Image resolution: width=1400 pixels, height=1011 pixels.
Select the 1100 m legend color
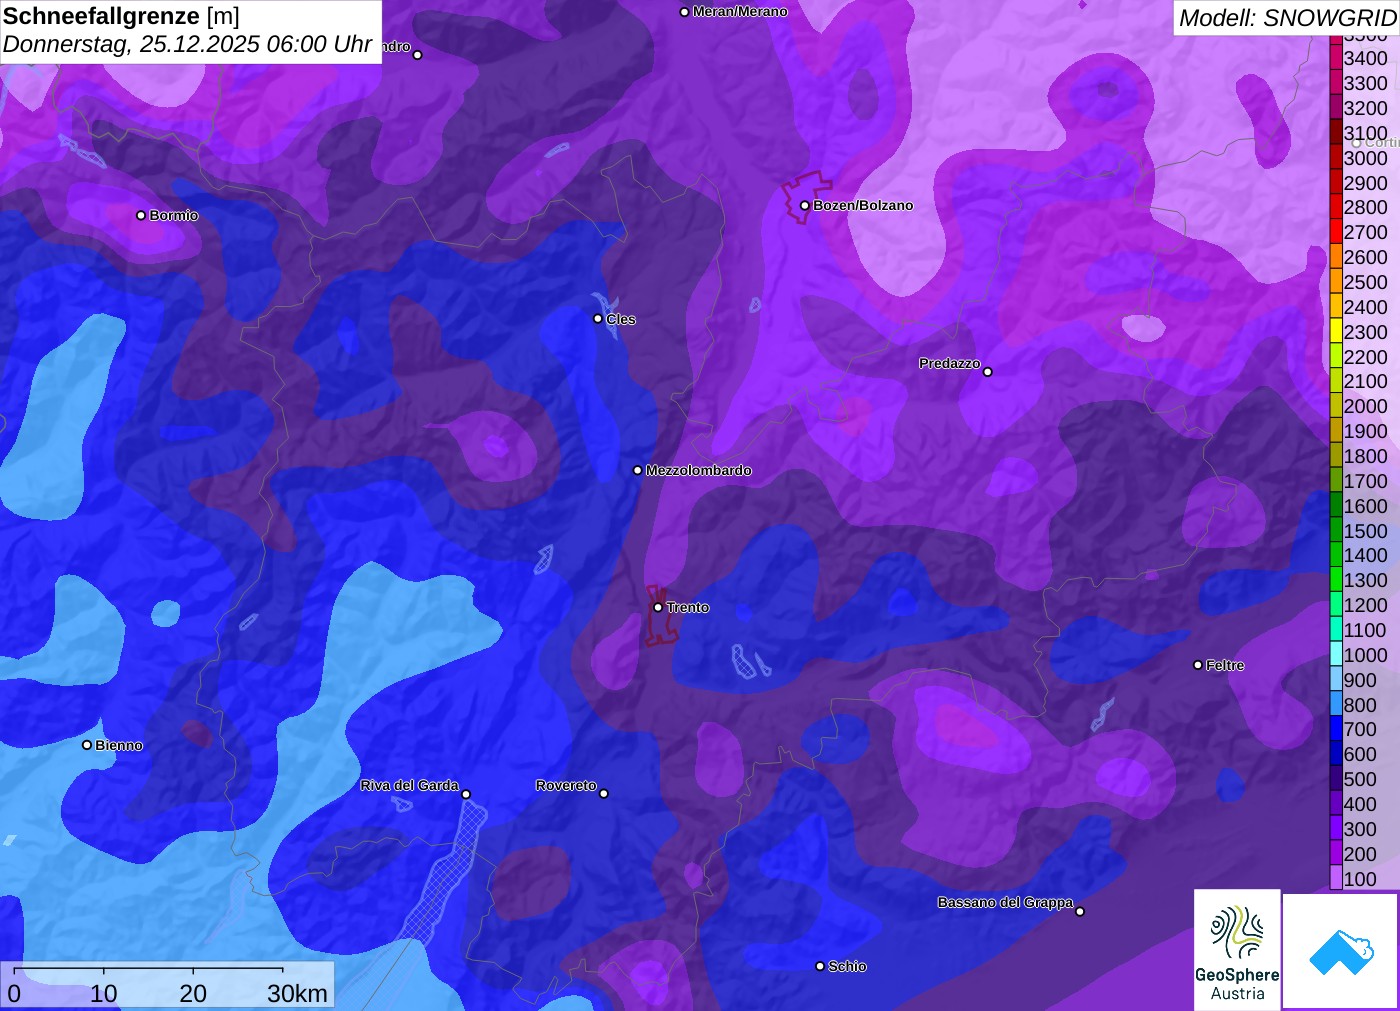(1335, 630)
